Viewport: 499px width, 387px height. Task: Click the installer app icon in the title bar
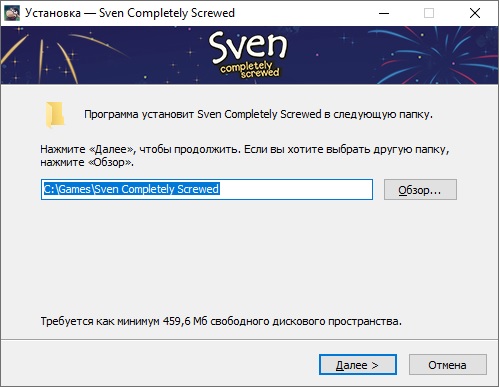pos(12,13)
